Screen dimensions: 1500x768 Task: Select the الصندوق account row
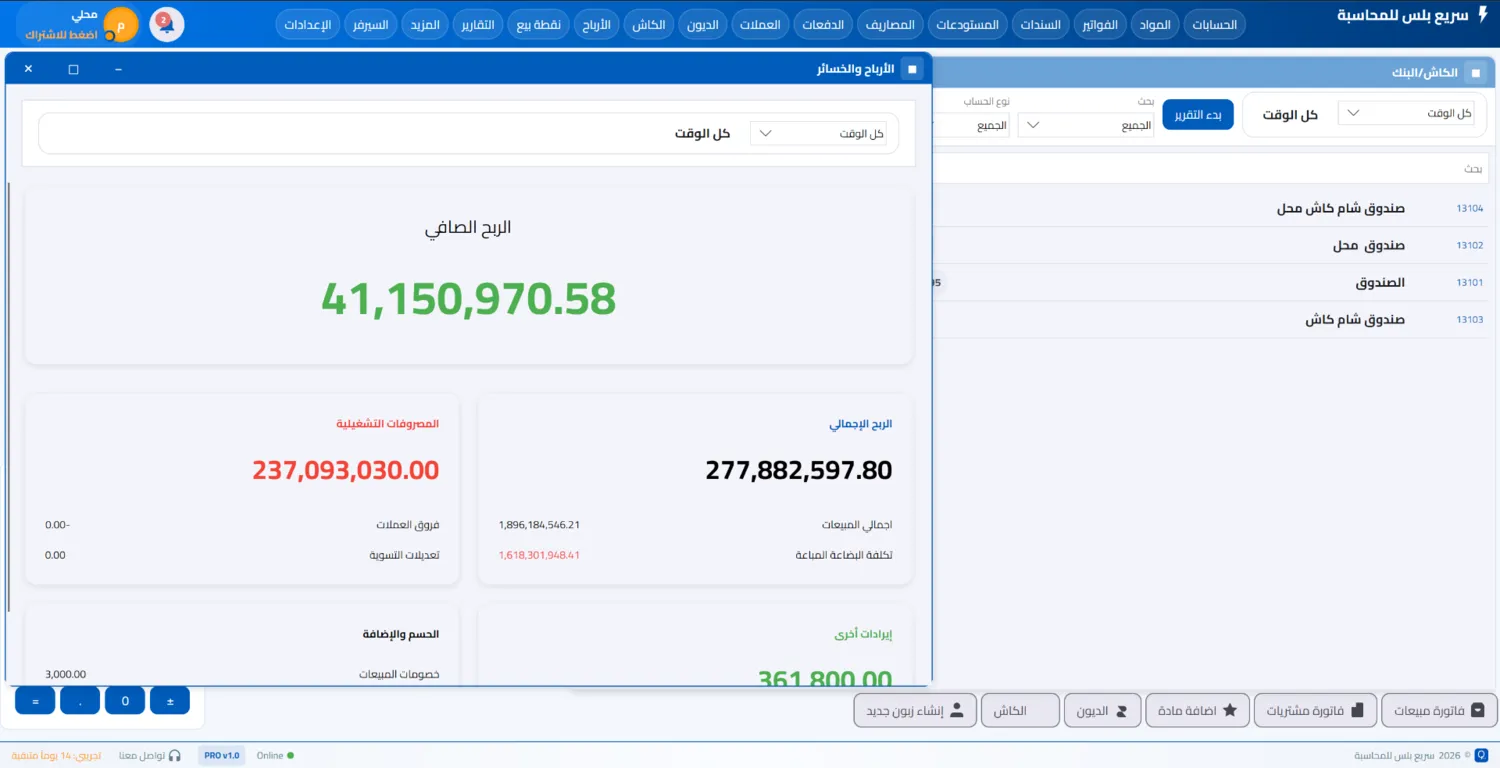tap(1212, 282)
